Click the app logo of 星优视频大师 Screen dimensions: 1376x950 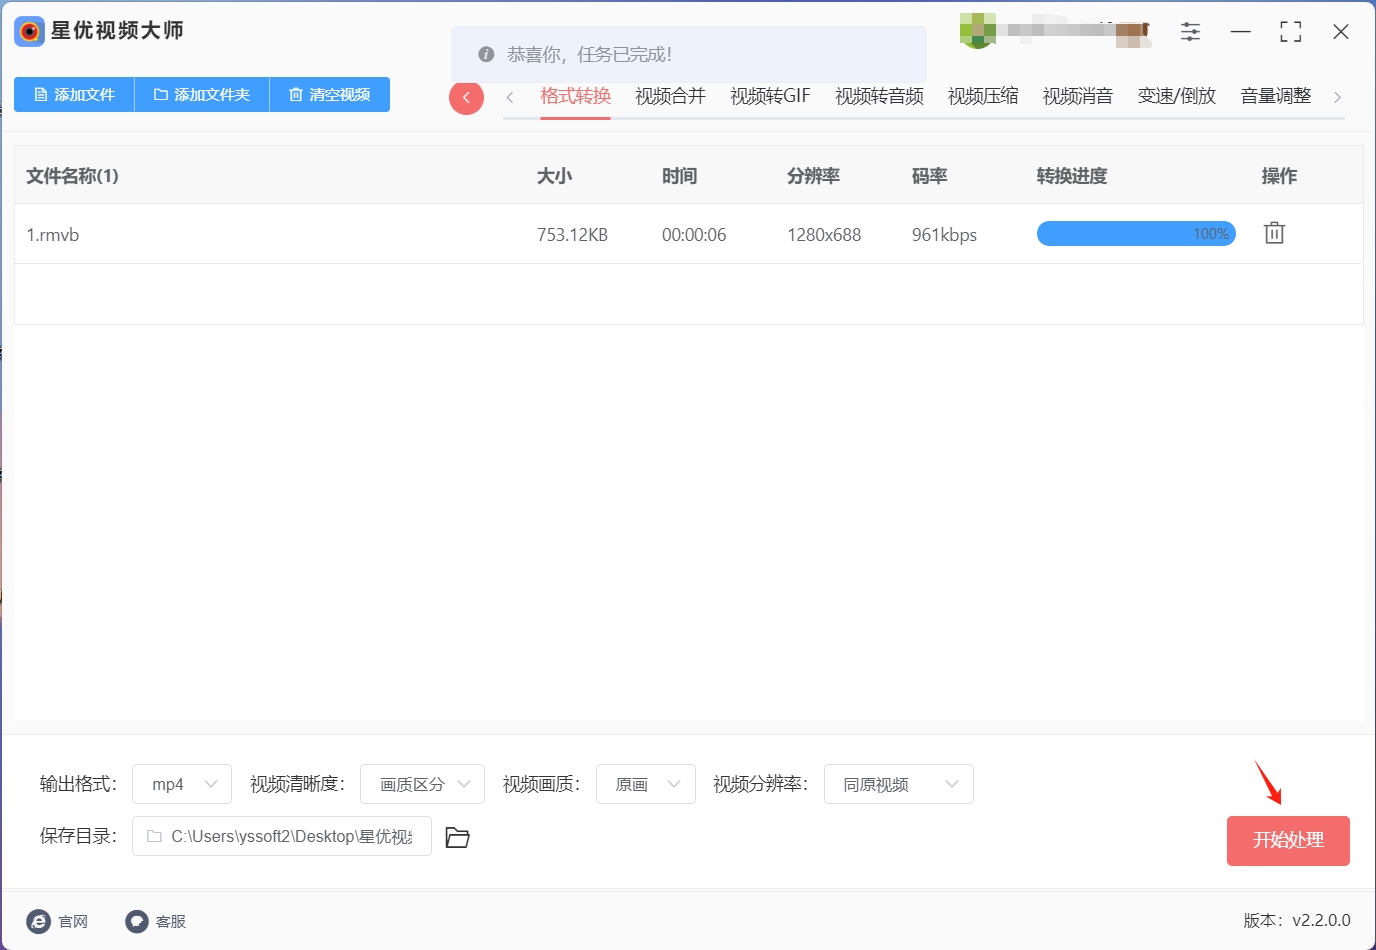tap(29, 32)
